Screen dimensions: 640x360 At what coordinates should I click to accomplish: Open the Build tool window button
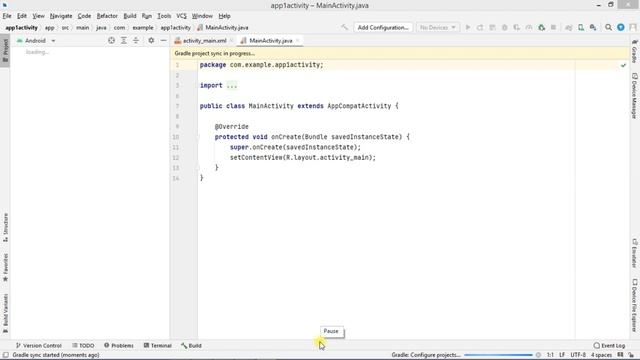191,345
